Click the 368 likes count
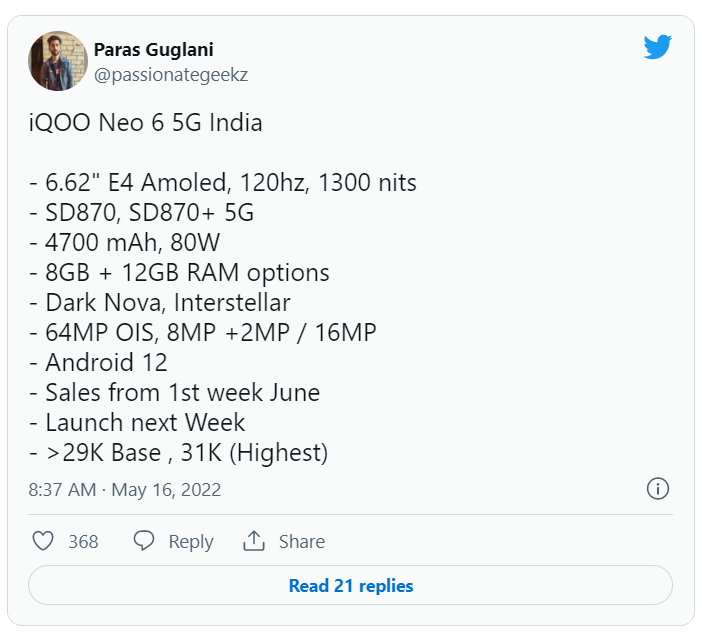The image size is (702, 642). (83, 541)
